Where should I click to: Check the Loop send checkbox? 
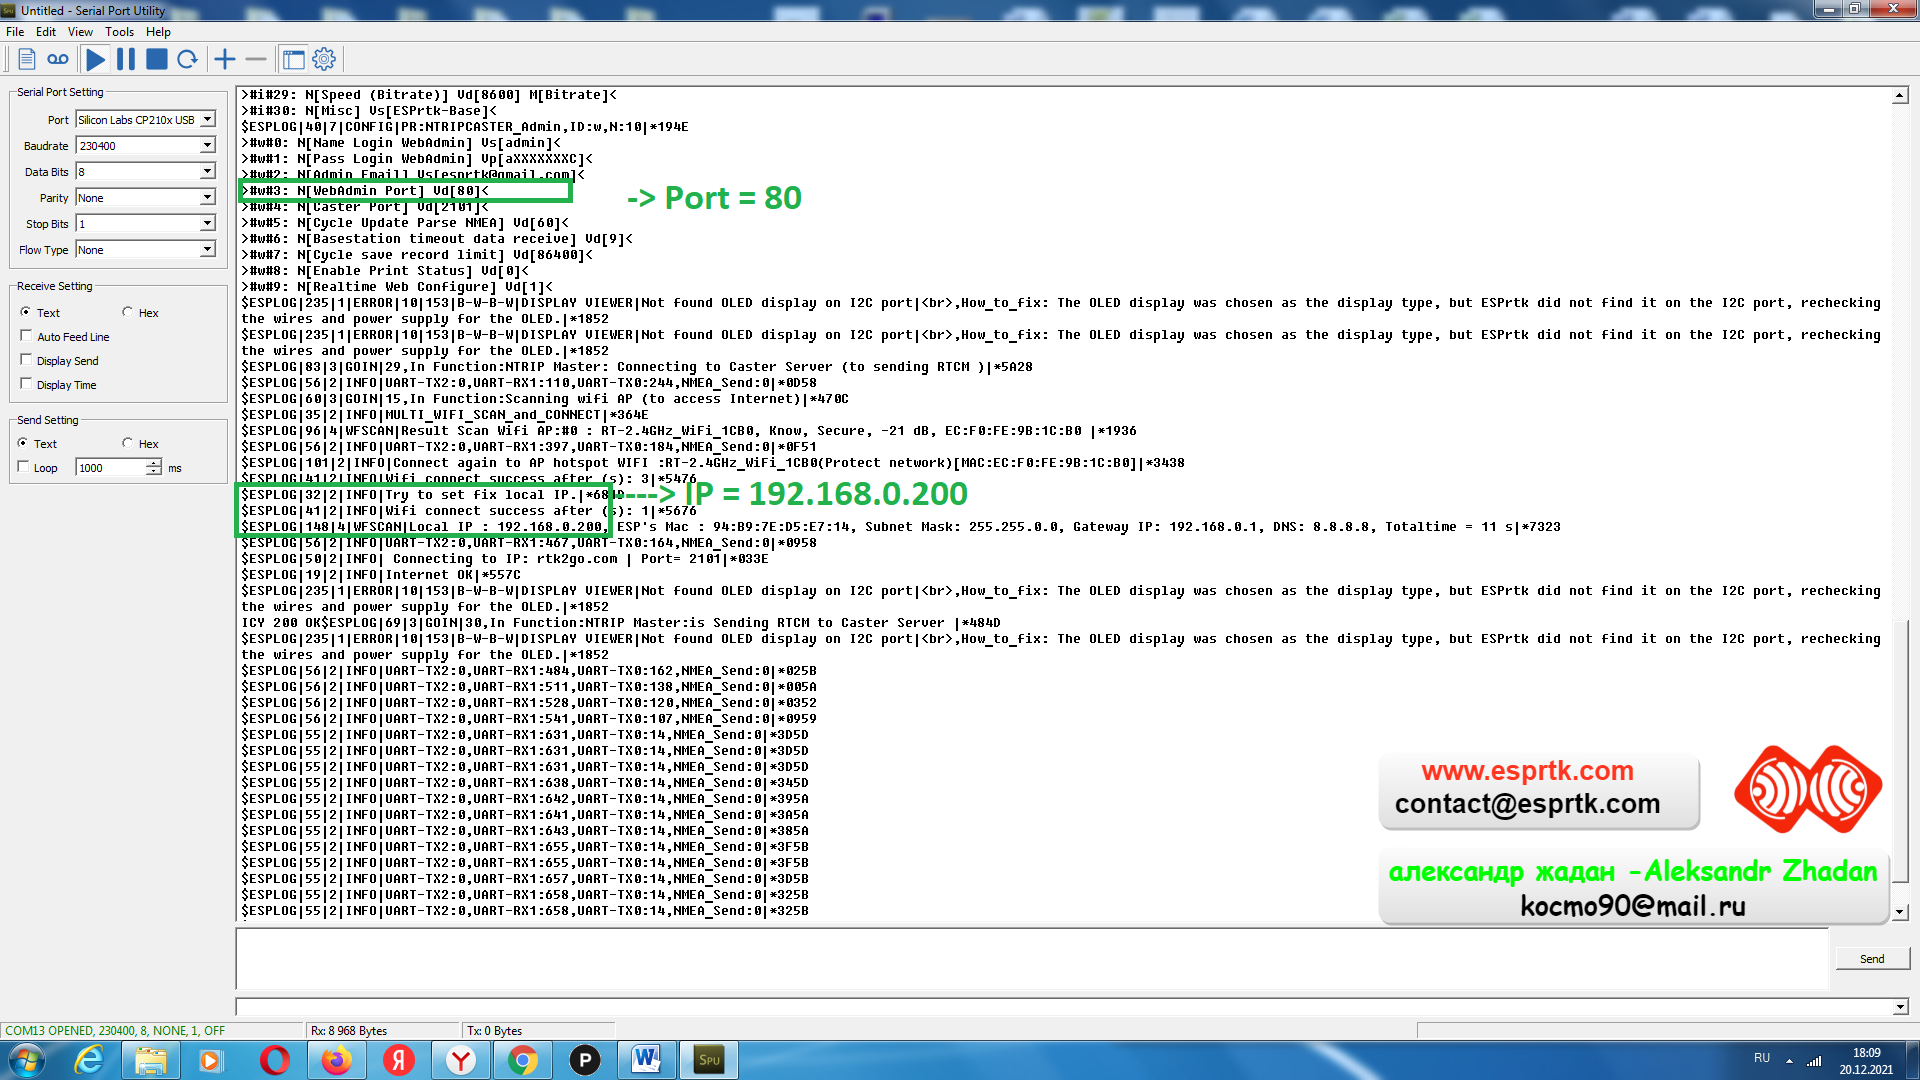click(24, 467)
